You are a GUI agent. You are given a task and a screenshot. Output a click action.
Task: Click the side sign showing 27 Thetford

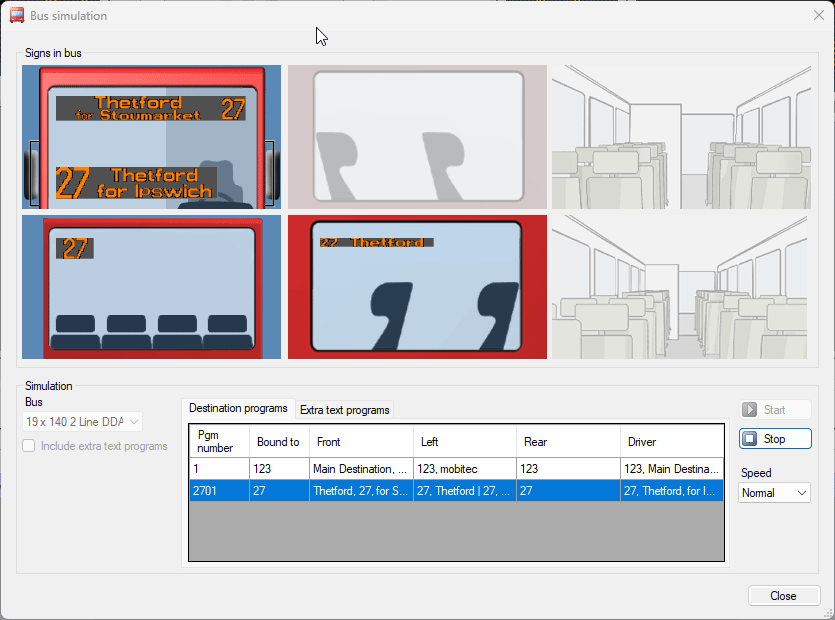point(417,287)
